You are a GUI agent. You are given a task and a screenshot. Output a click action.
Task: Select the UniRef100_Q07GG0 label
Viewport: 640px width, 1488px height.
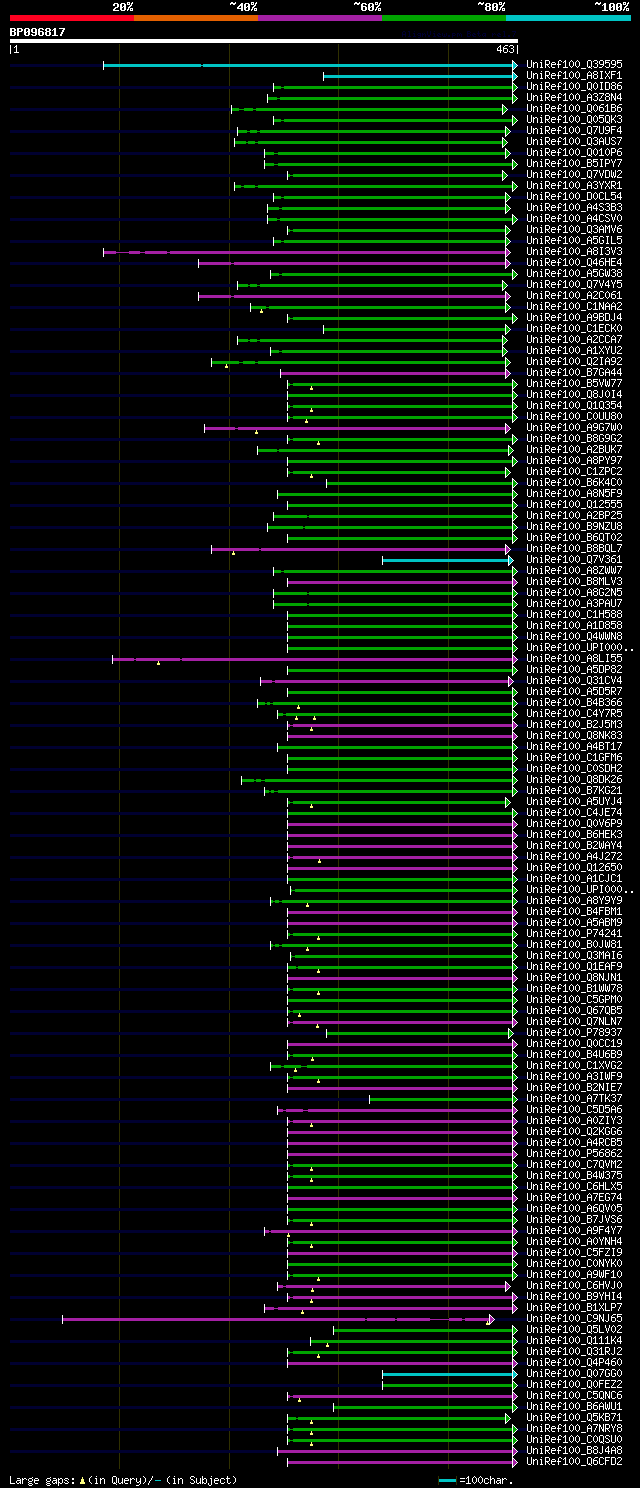tap(574, 1373)
